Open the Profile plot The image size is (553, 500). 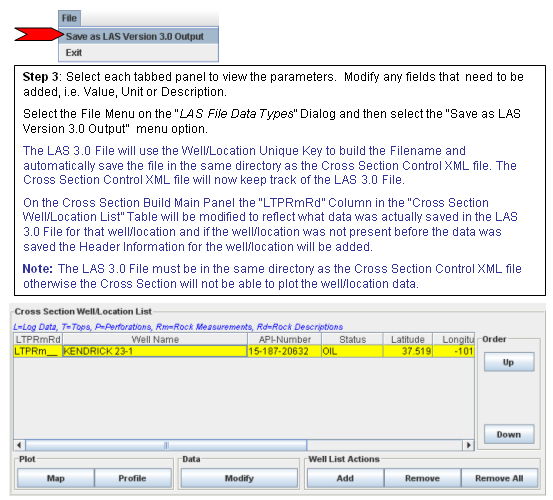133,478
